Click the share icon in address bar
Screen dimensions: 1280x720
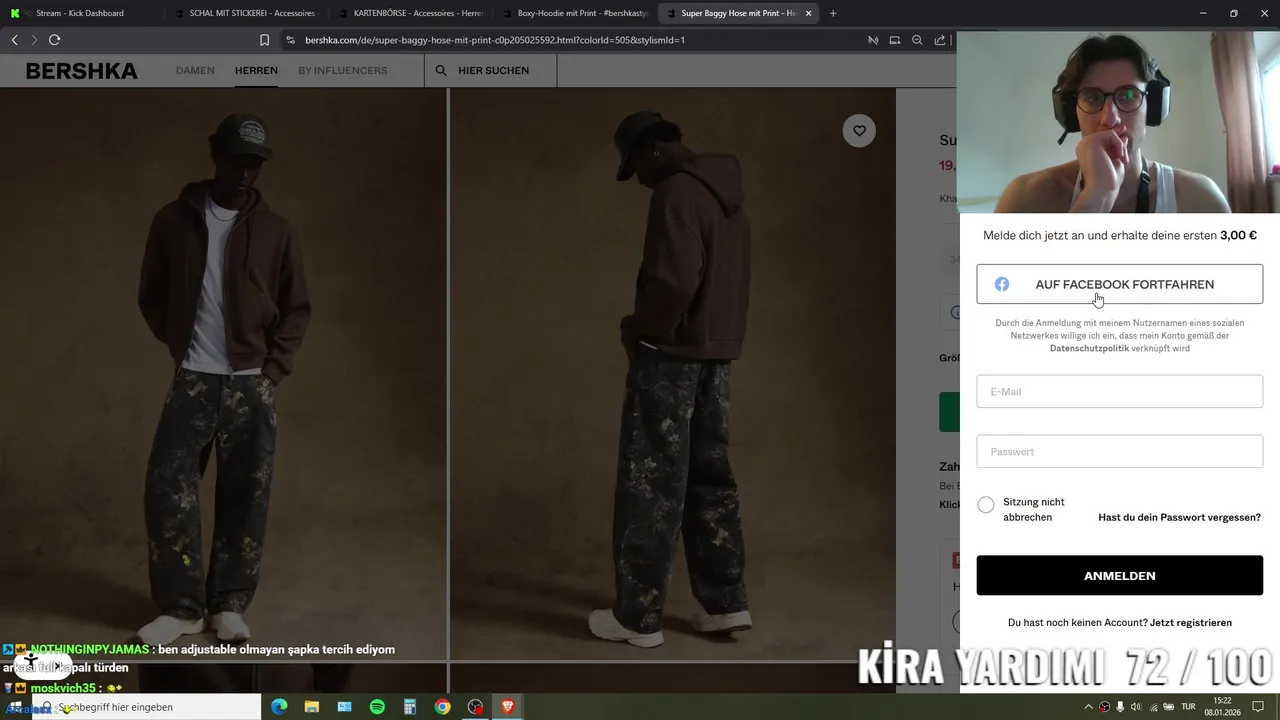pos(940,40)
